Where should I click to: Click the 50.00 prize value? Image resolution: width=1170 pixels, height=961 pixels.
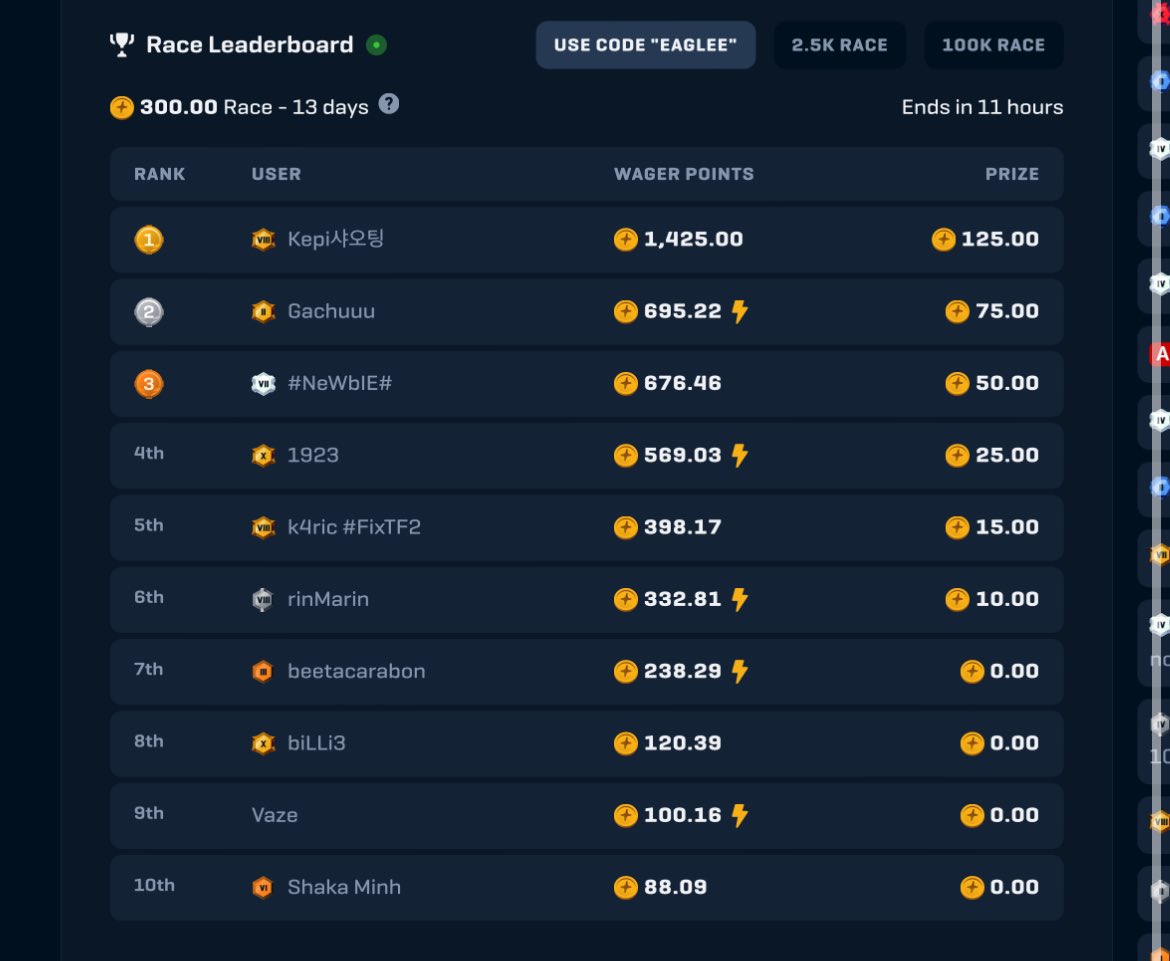[x=1007, y=384]
